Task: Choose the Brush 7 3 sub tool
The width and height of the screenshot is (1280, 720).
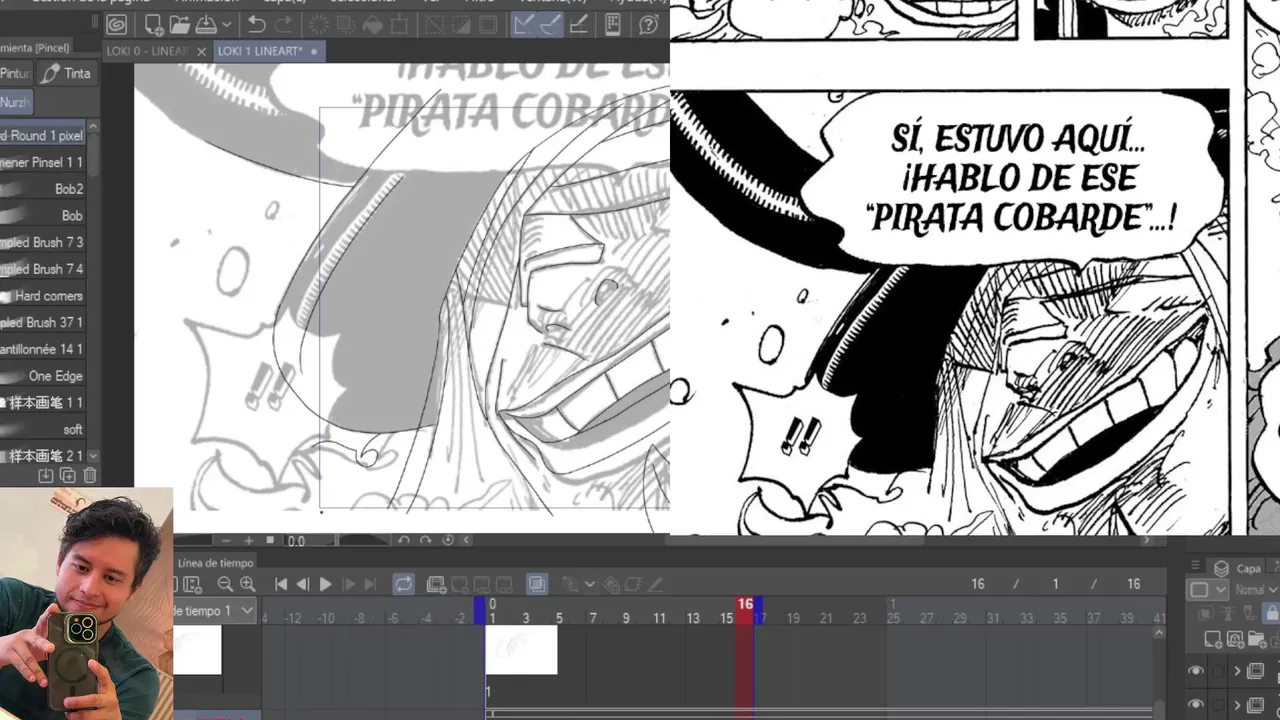Action: click(x=43, y=242)
